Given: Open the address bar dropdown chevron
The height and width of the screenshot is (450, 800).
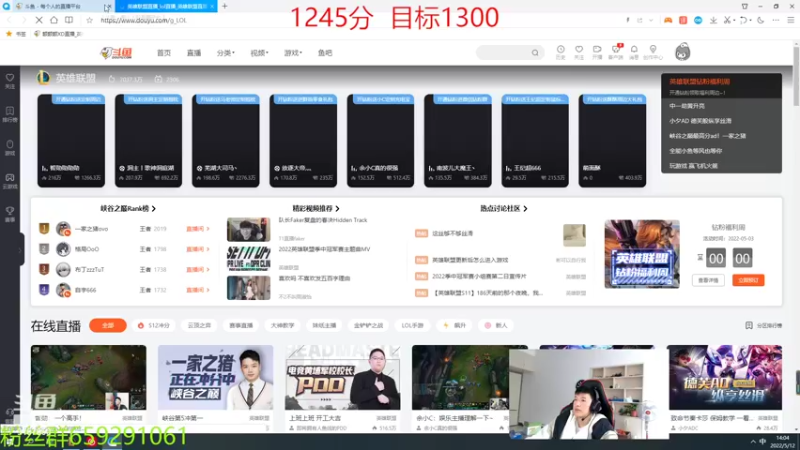Looking at the screenshot, I should [651, 20].
